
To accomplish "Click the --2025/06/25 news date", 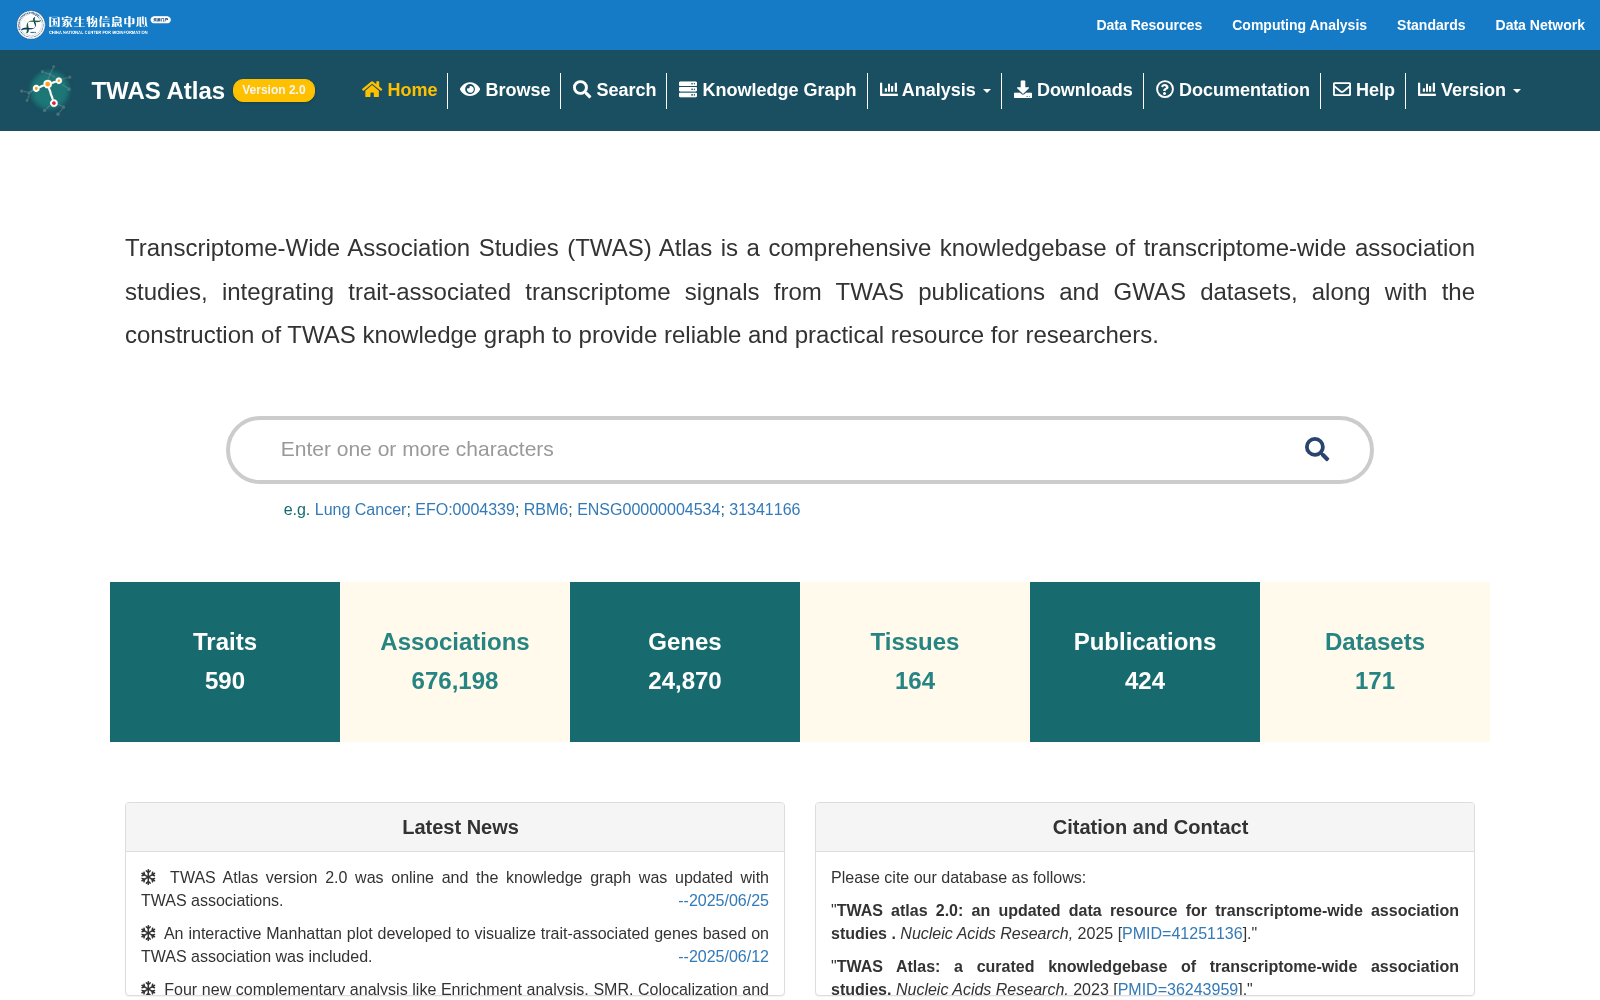I will tap(723, 901).
